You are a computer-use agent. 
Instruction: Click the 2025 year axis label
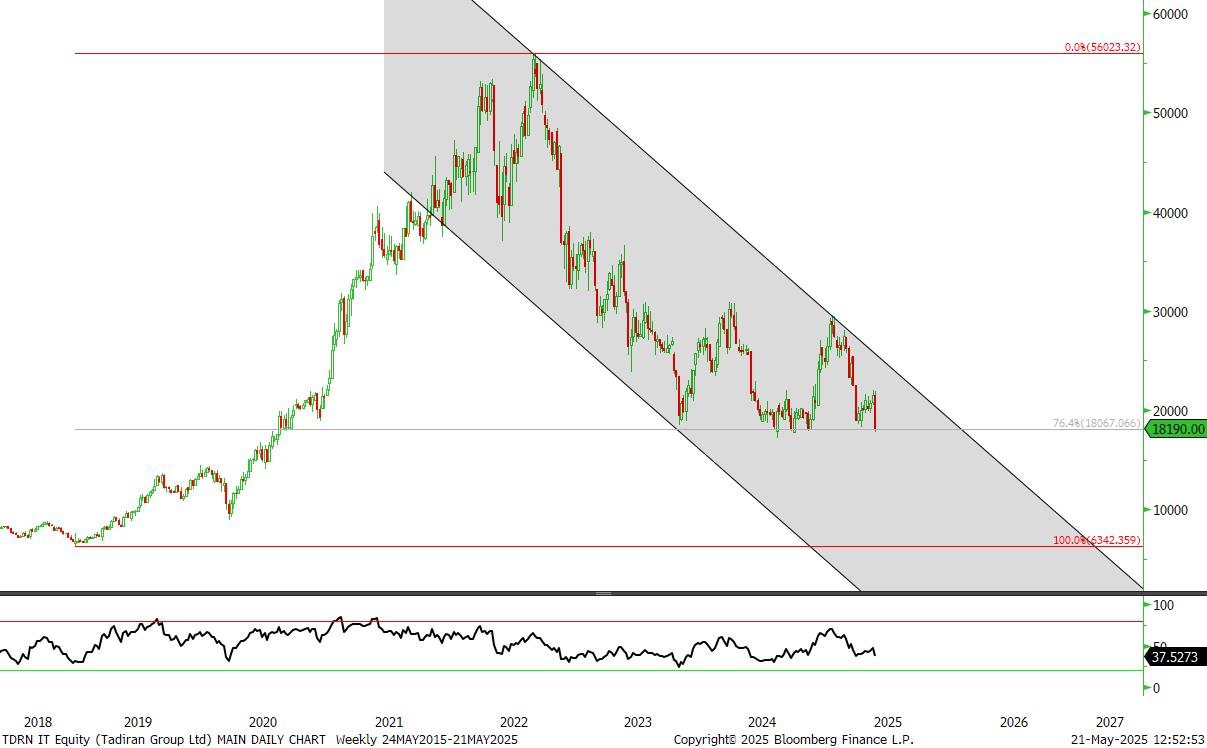click(889, 721)
